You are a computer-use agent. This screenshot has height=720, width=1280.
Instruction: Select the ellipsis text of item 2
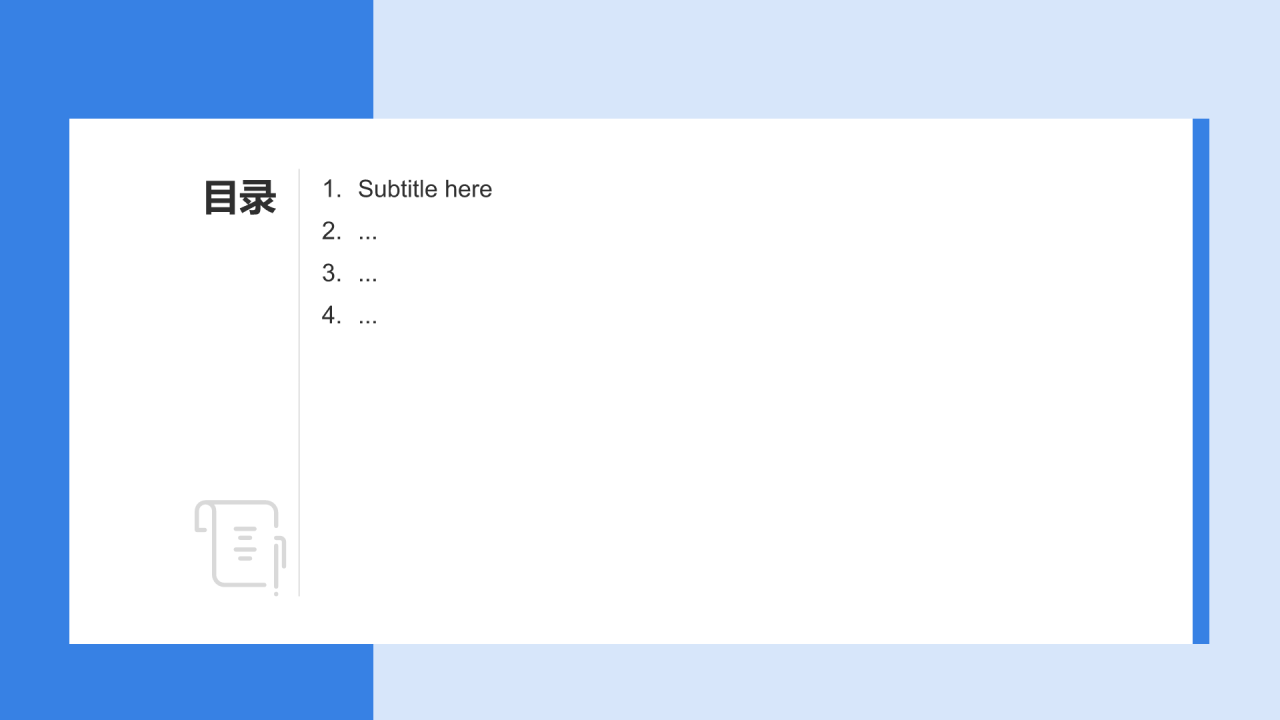(x=368, y=237)
